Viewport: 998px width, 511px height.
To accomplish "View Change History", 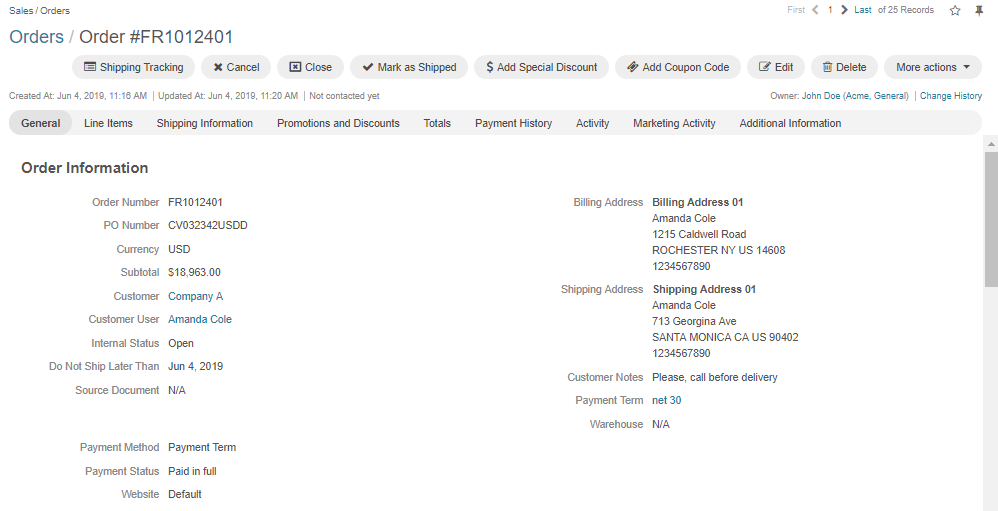I will pyautogui.click(x=951, y=96).
